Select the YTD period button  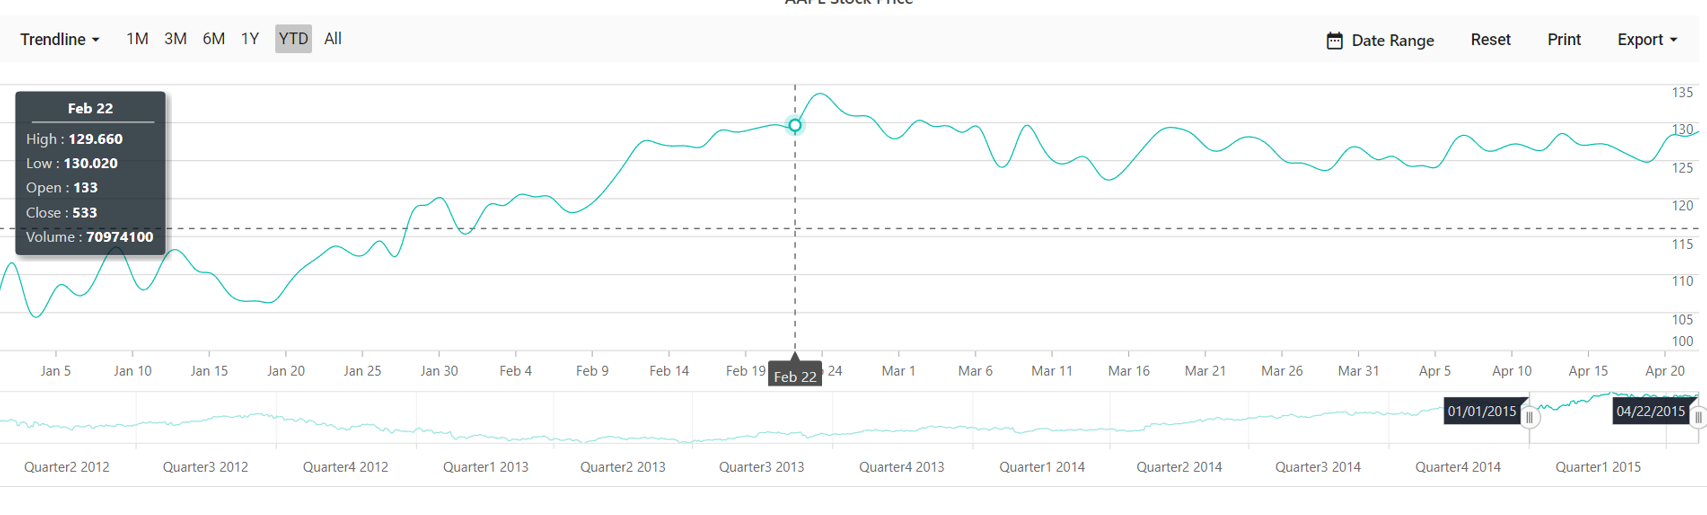pyautogui.click(x=293, y=39)
